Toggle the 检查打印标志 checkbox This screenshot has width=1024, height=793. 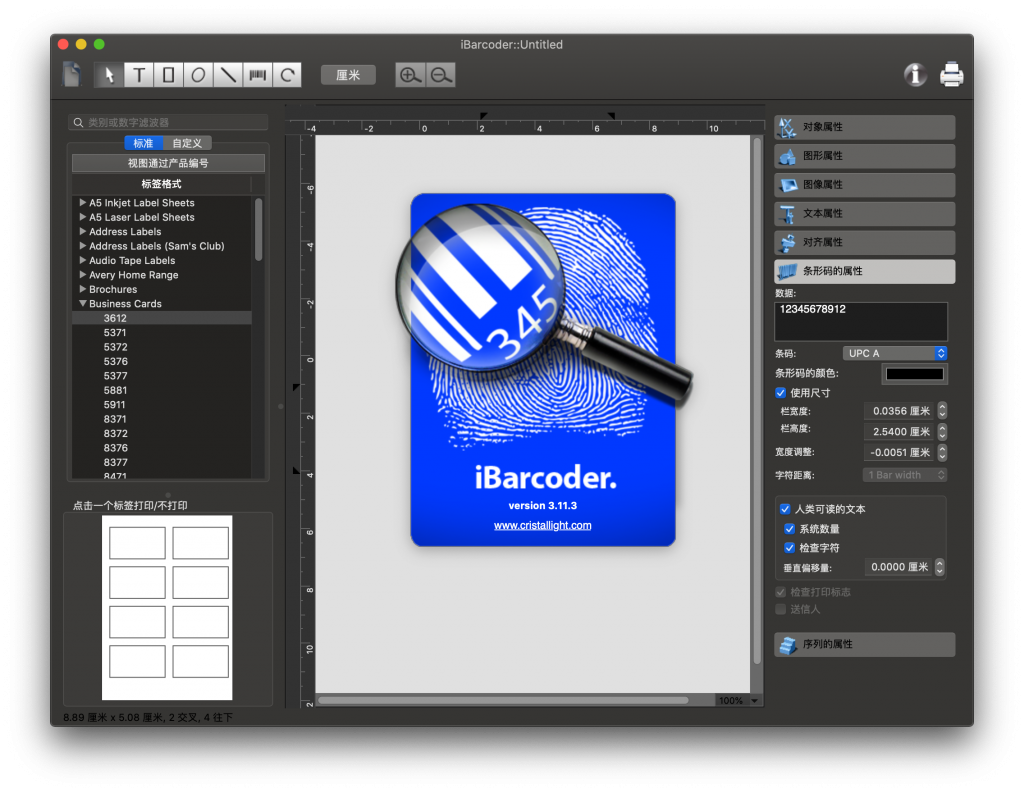[780, 592]
